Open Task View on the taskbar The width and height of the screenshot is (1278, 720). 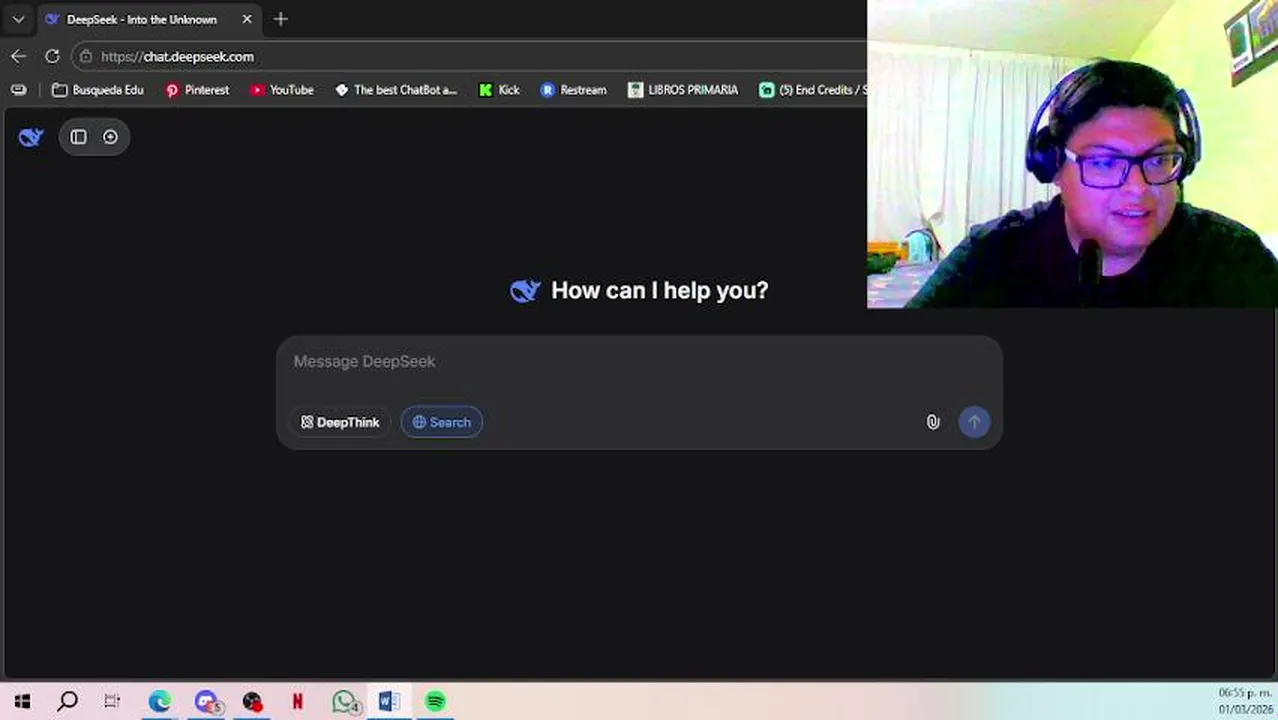tap(112, 702)
